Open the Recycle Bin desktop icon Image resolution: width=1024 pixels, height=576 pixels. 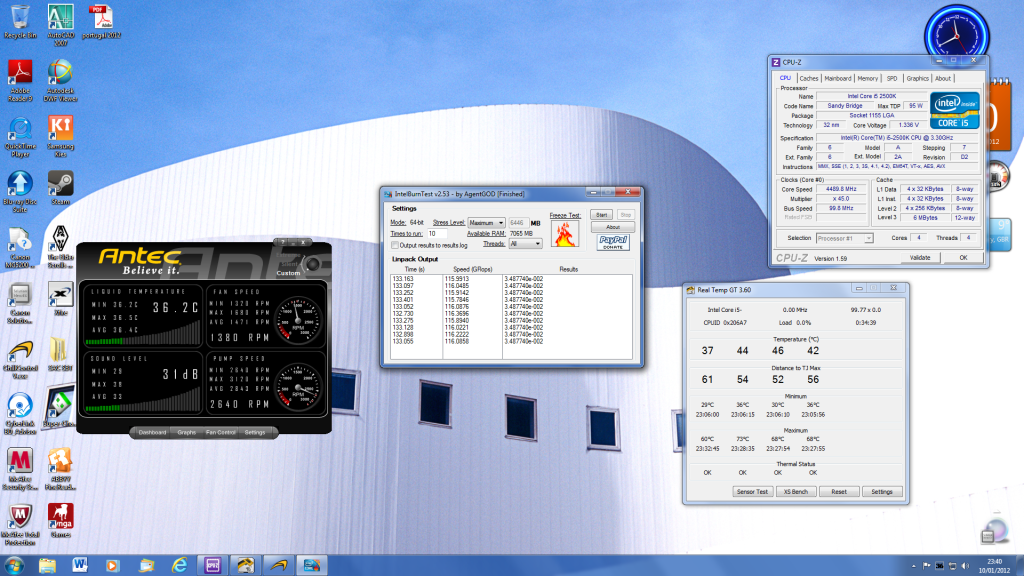pos(20,22)
